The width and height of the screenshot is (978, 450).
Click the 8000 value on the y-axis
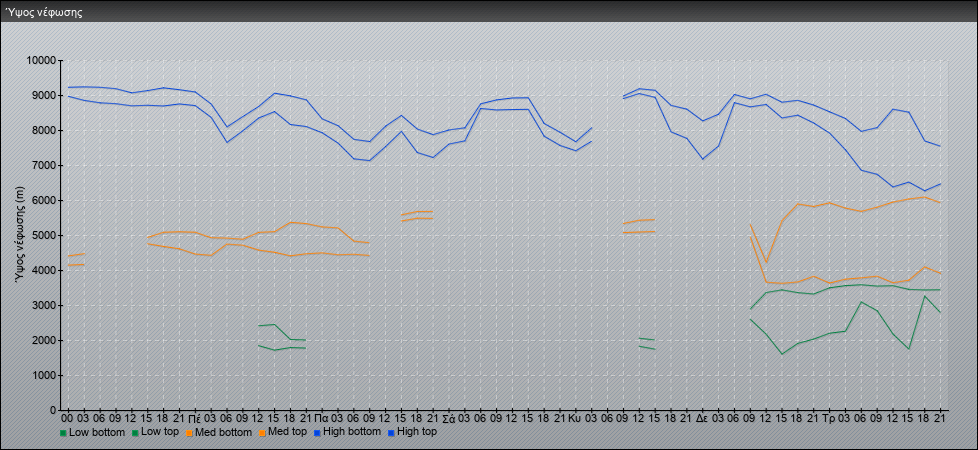click(x=44, y=130)
